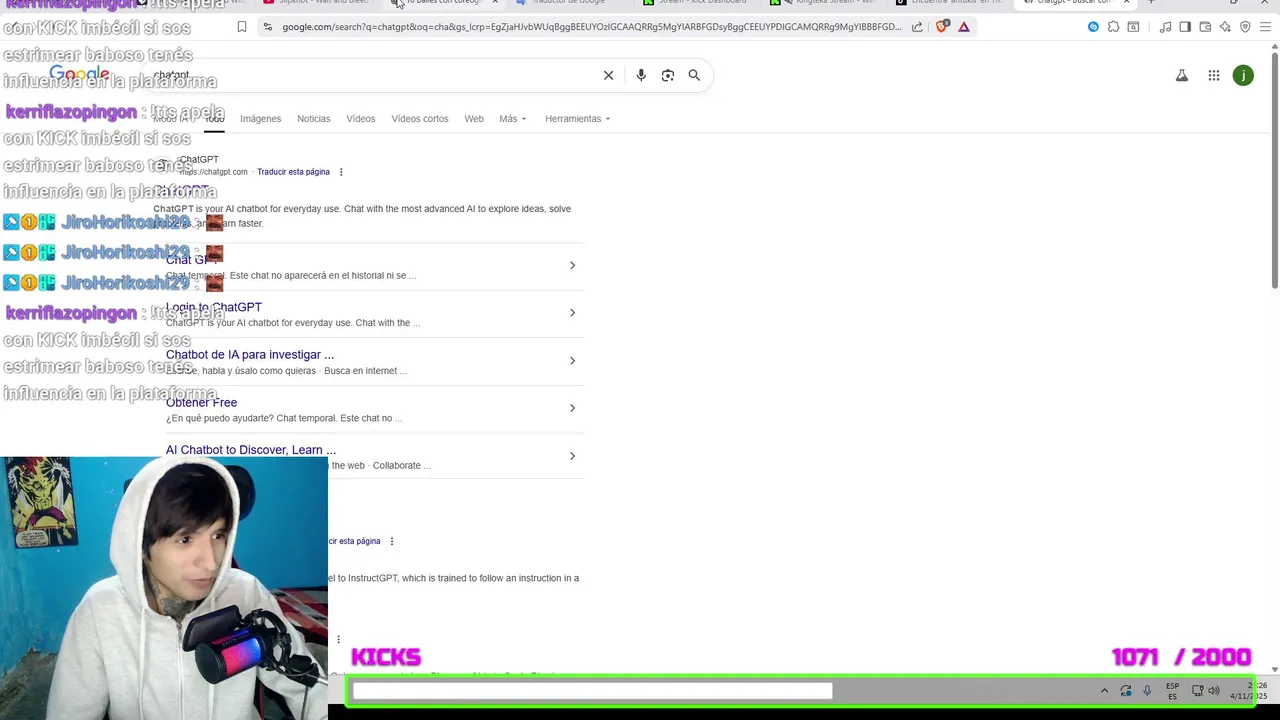The width and height of the screenshot is (1280, 720).
Task: Click the taskbar microphone tray icon
Action: 1147,690
